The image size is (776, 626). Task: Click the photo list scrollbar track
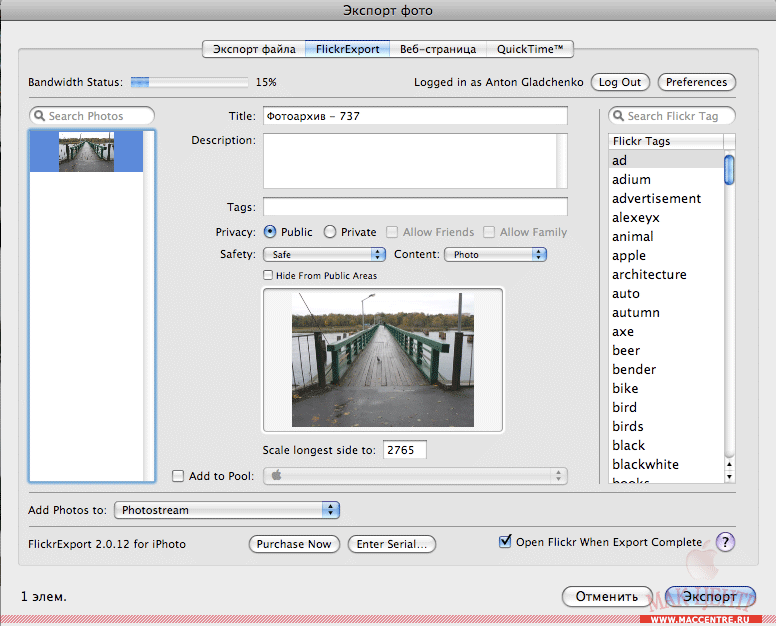[x=148, y=305]
